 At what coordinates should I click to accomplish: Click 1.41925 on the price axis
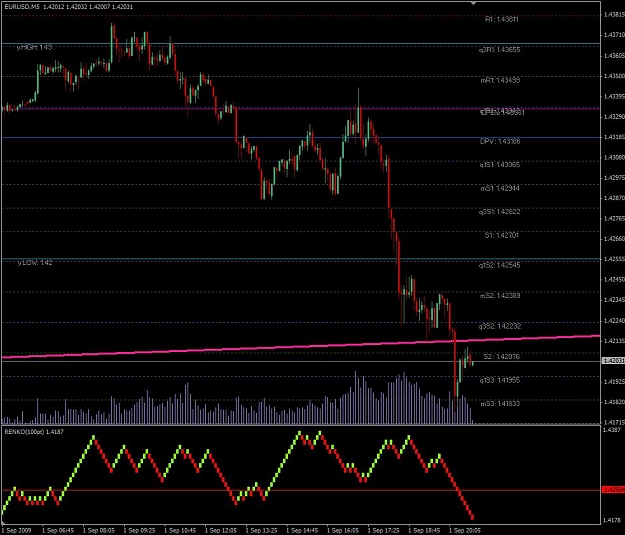tap(614, 382)
